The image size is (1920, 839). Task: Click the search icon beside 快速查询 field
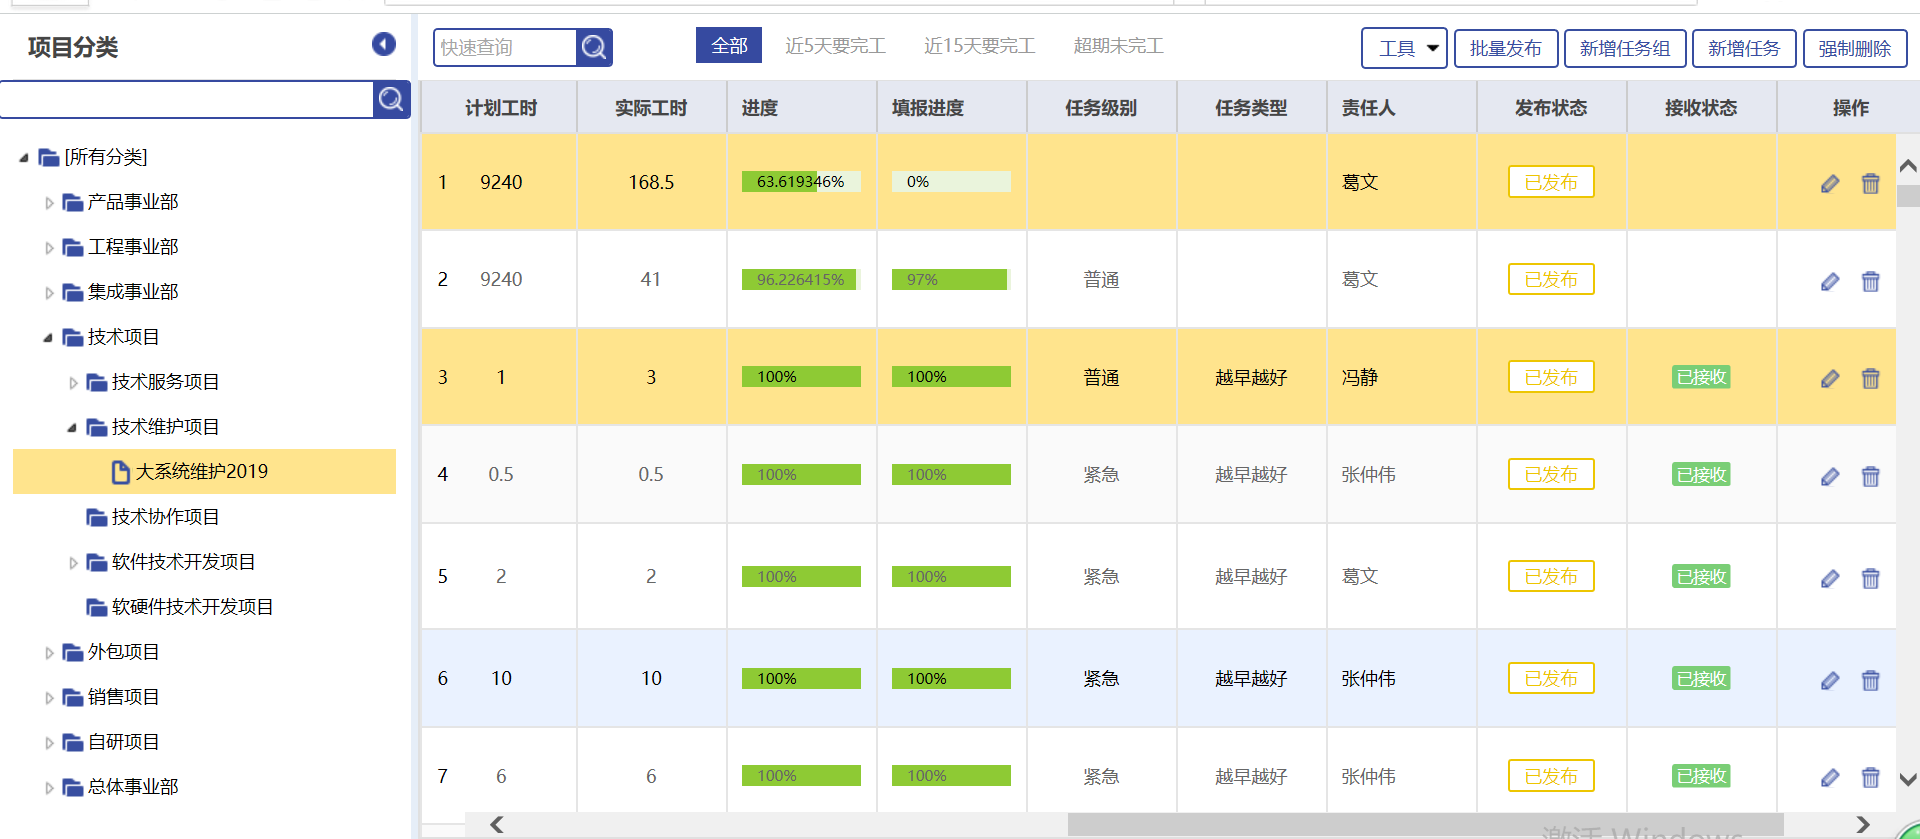(x=594, y=47)
